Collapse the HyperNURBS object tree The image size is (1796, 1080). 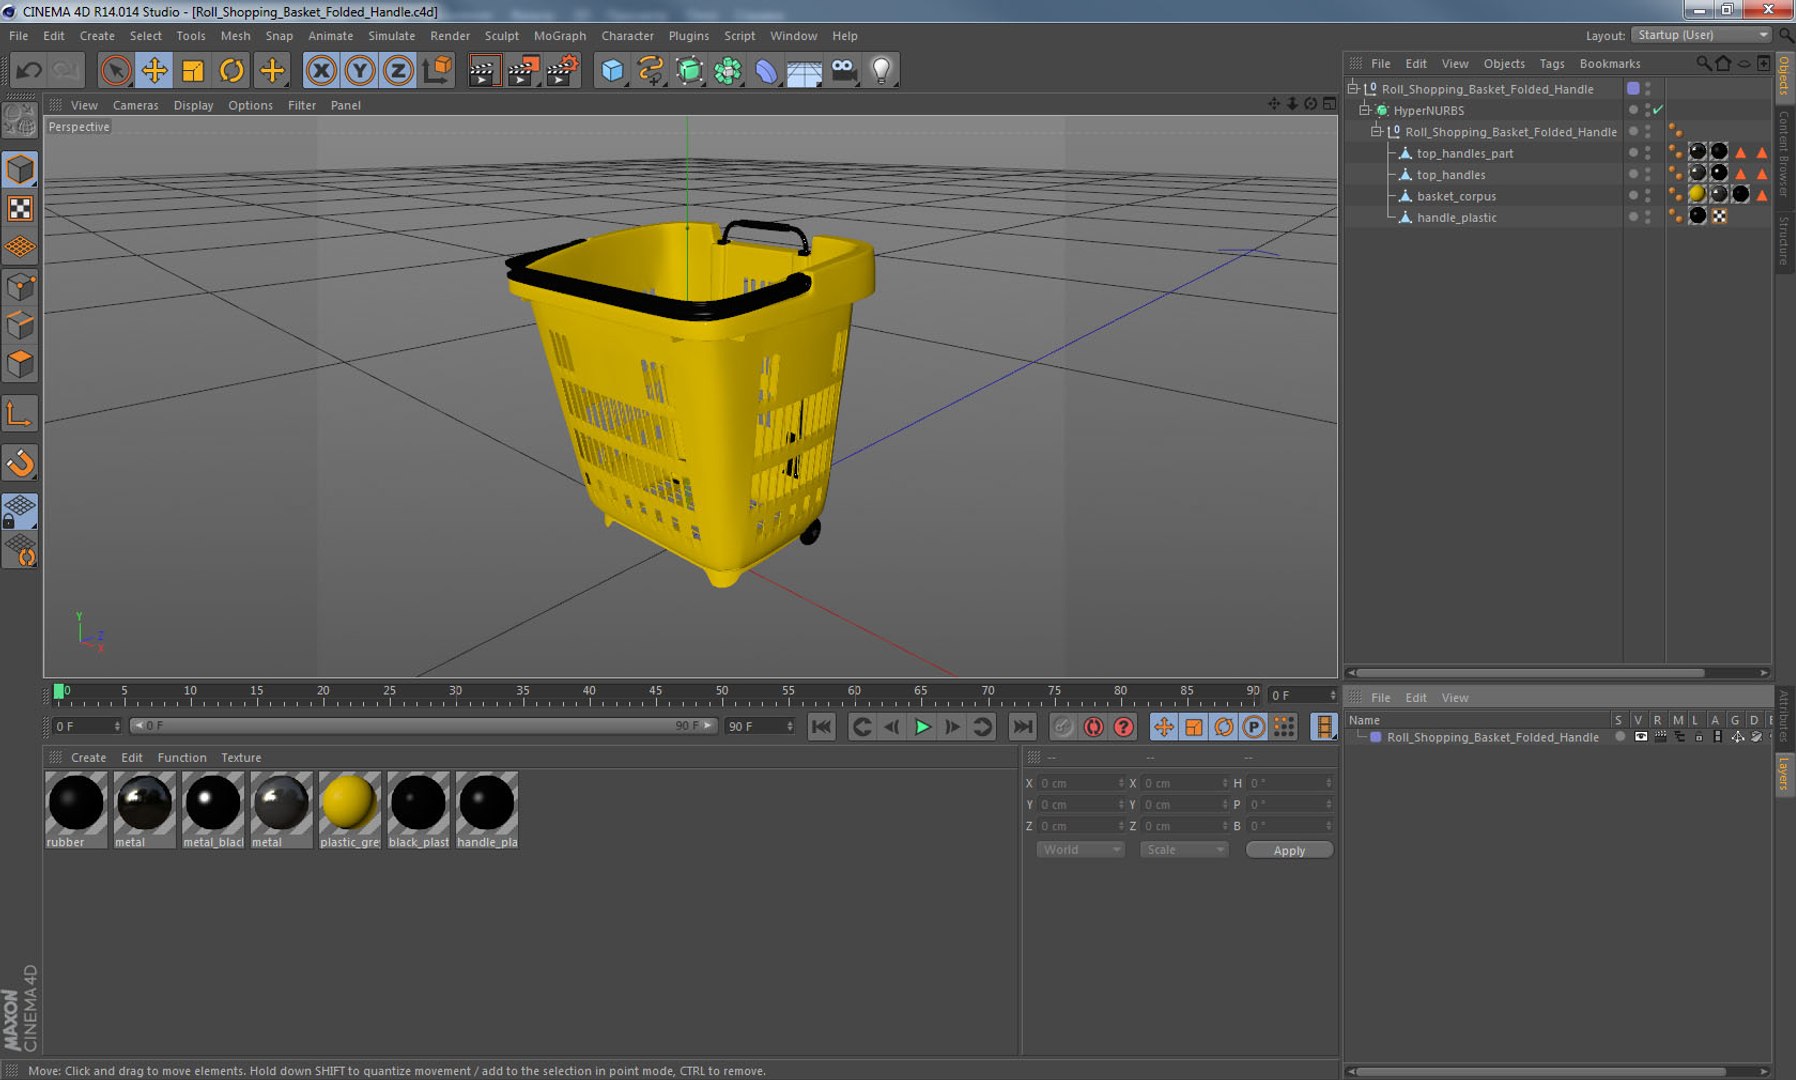pyautogui.click(x=1365, y=110)
